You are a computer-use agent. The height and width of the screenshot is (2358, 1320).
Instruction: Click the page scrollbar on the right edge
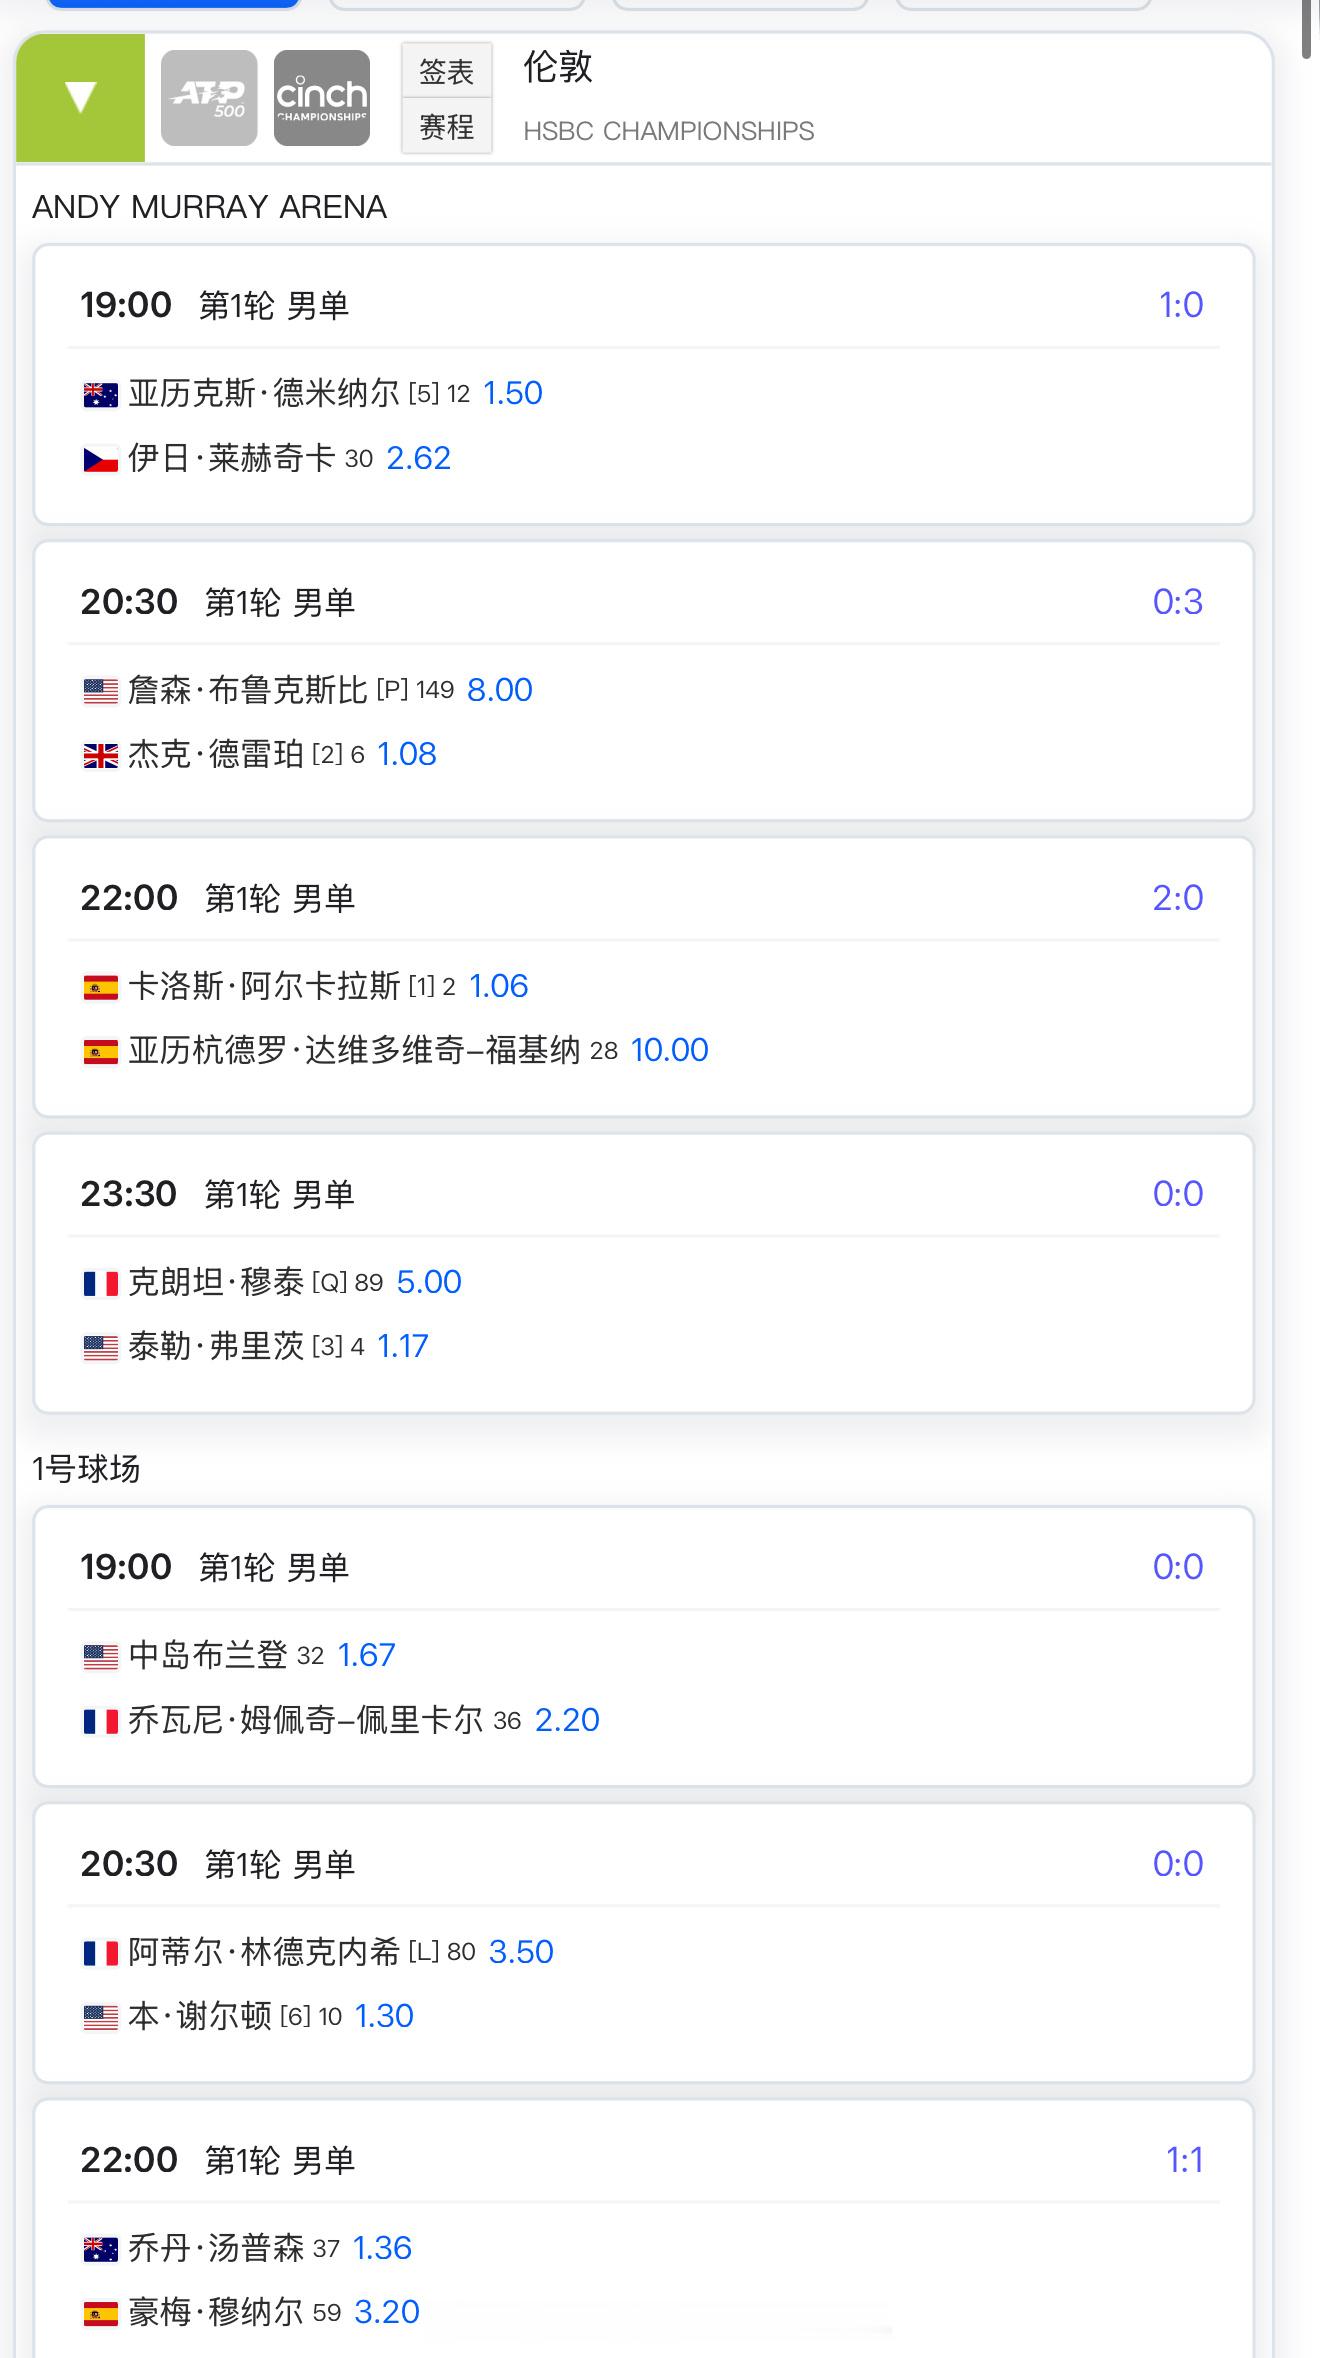pyautogui.click(x=1309, y=30)
